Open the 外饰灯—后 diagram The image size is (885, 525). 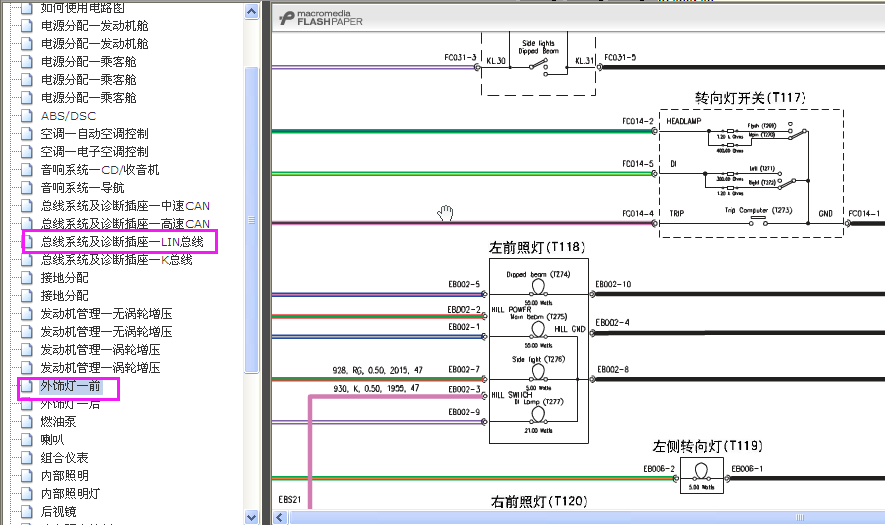pyautogui.click(x=71, y=404)
